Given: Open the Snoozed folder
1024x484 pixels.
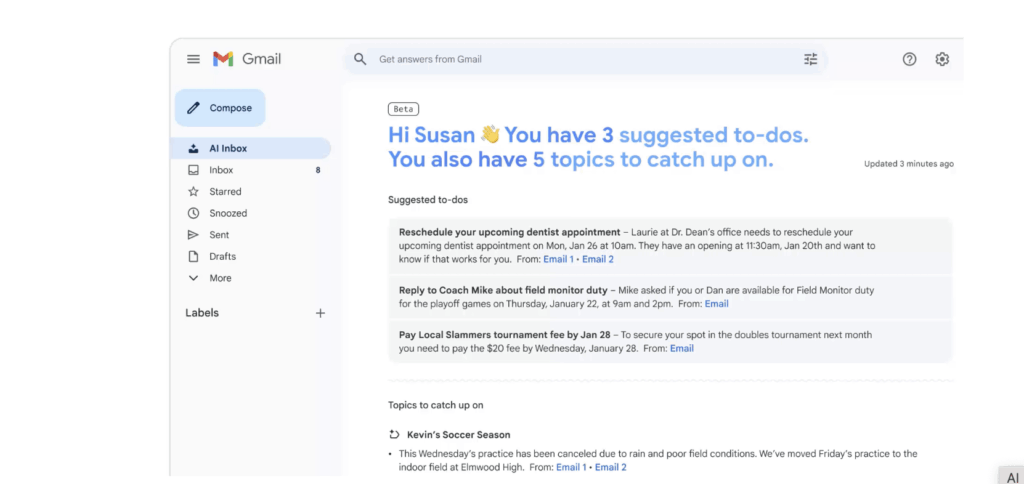Looking at the screenshot, I should [228, 213].
